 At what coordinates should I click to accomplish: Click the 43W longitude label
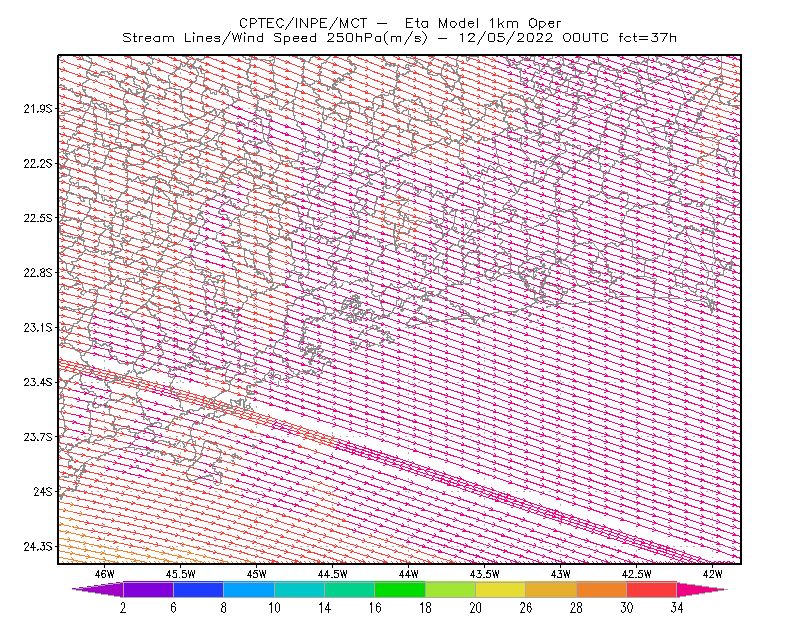(561, 574)
